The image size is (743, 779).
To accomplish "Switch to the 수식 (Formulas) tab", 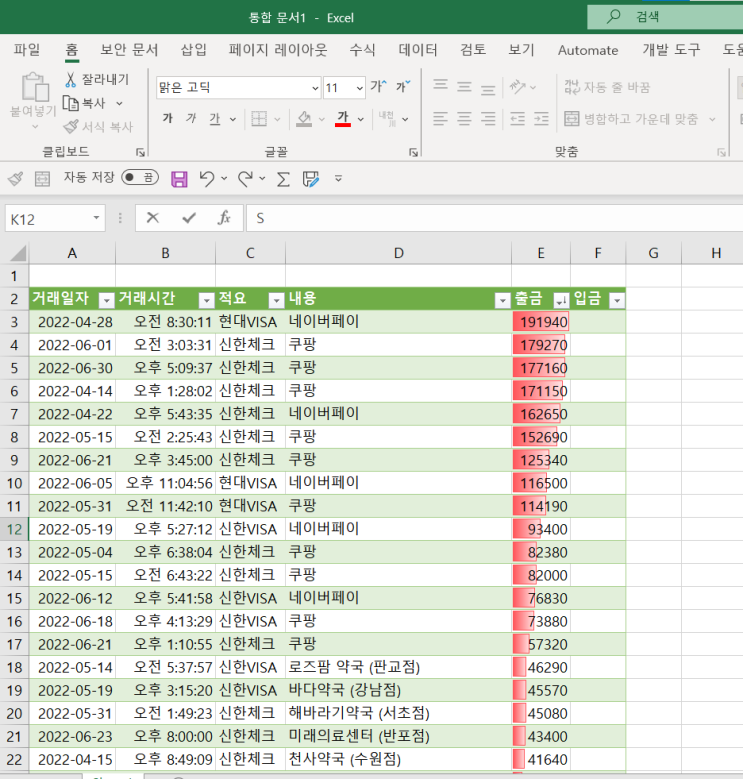I will click(362, 50).
